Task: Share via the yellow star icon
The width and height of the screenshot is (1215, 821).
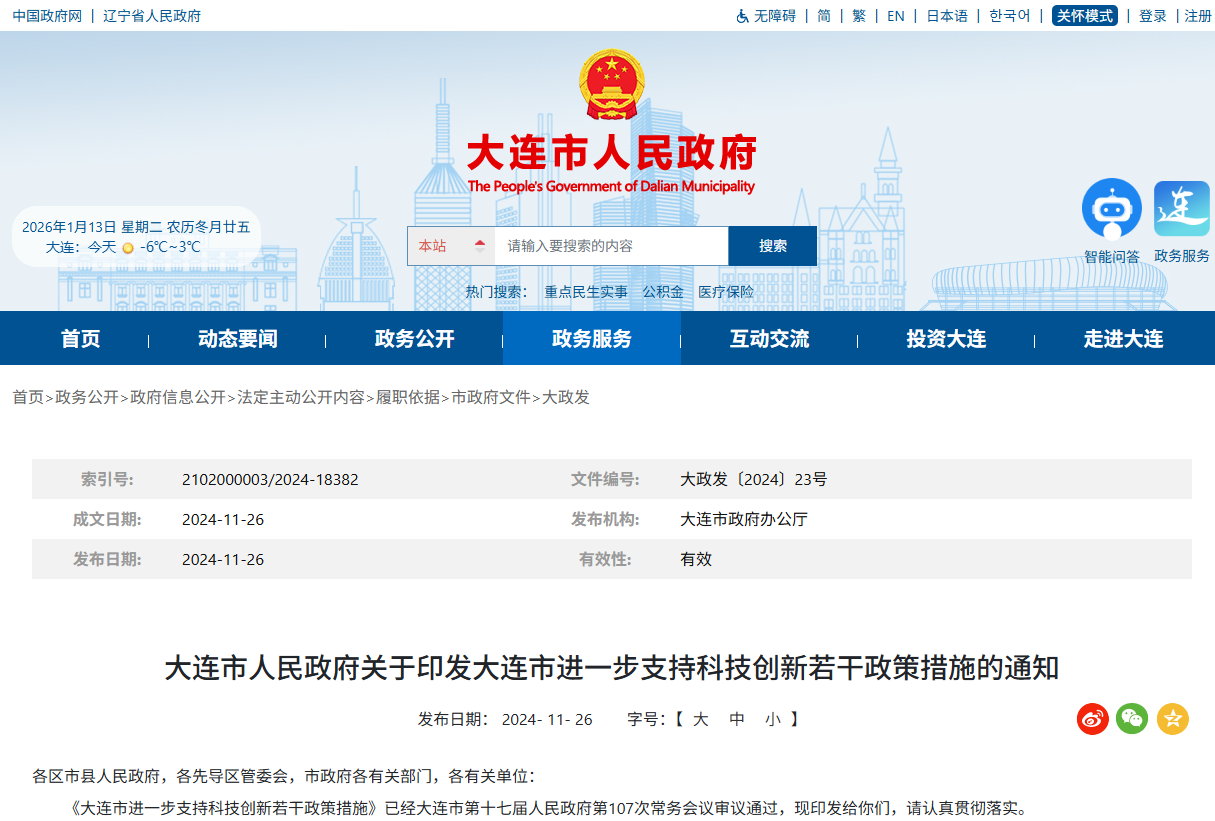Action: point(1171,718)
